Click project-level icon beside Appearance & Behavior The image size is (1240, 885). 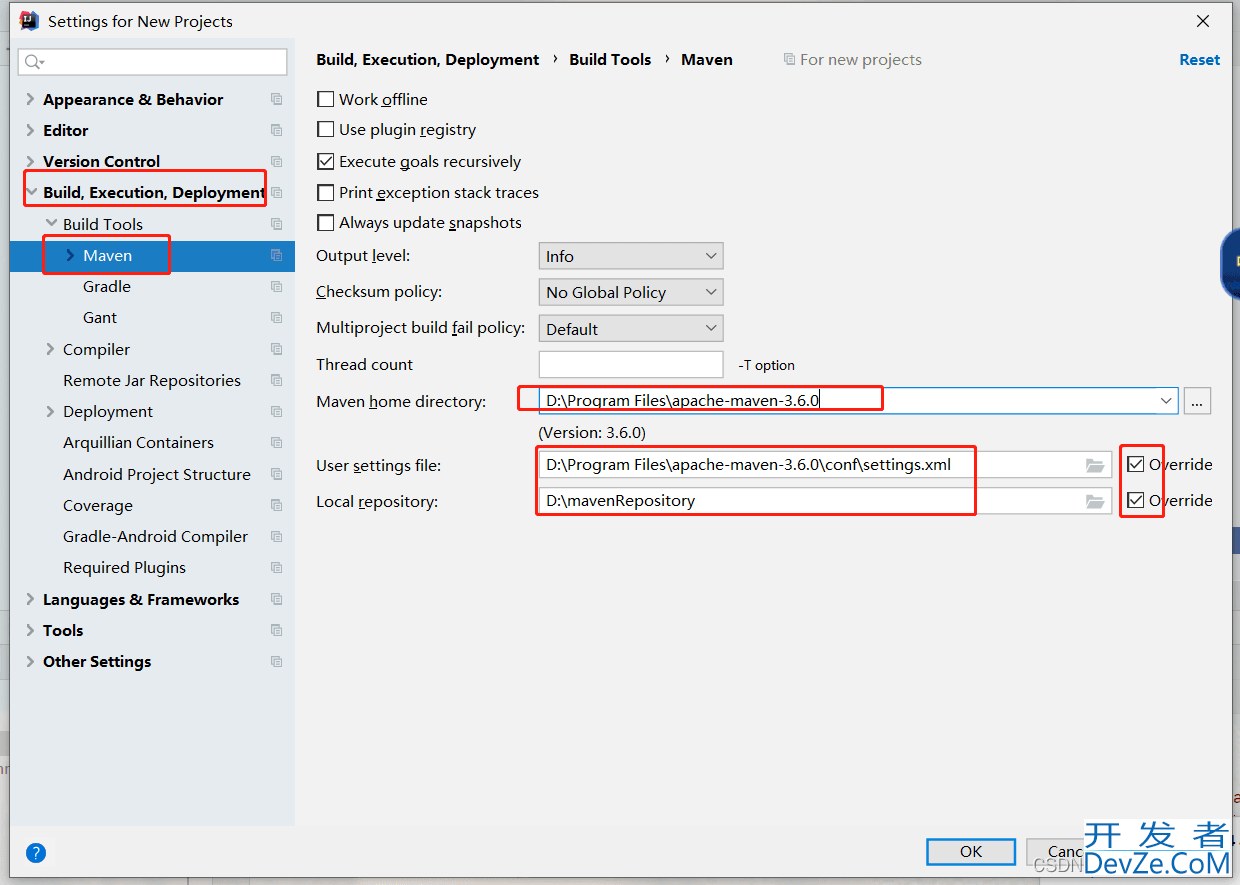[x=277, y=100]
